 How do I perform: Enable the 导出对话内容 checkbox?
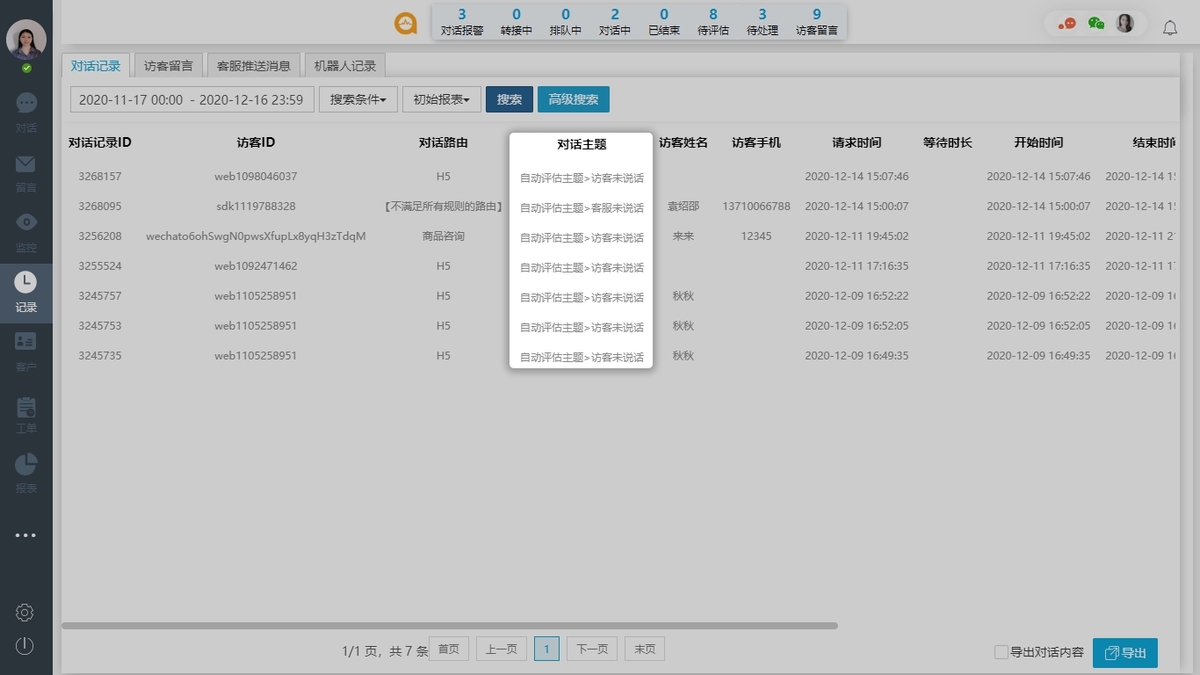[1000, 651]
